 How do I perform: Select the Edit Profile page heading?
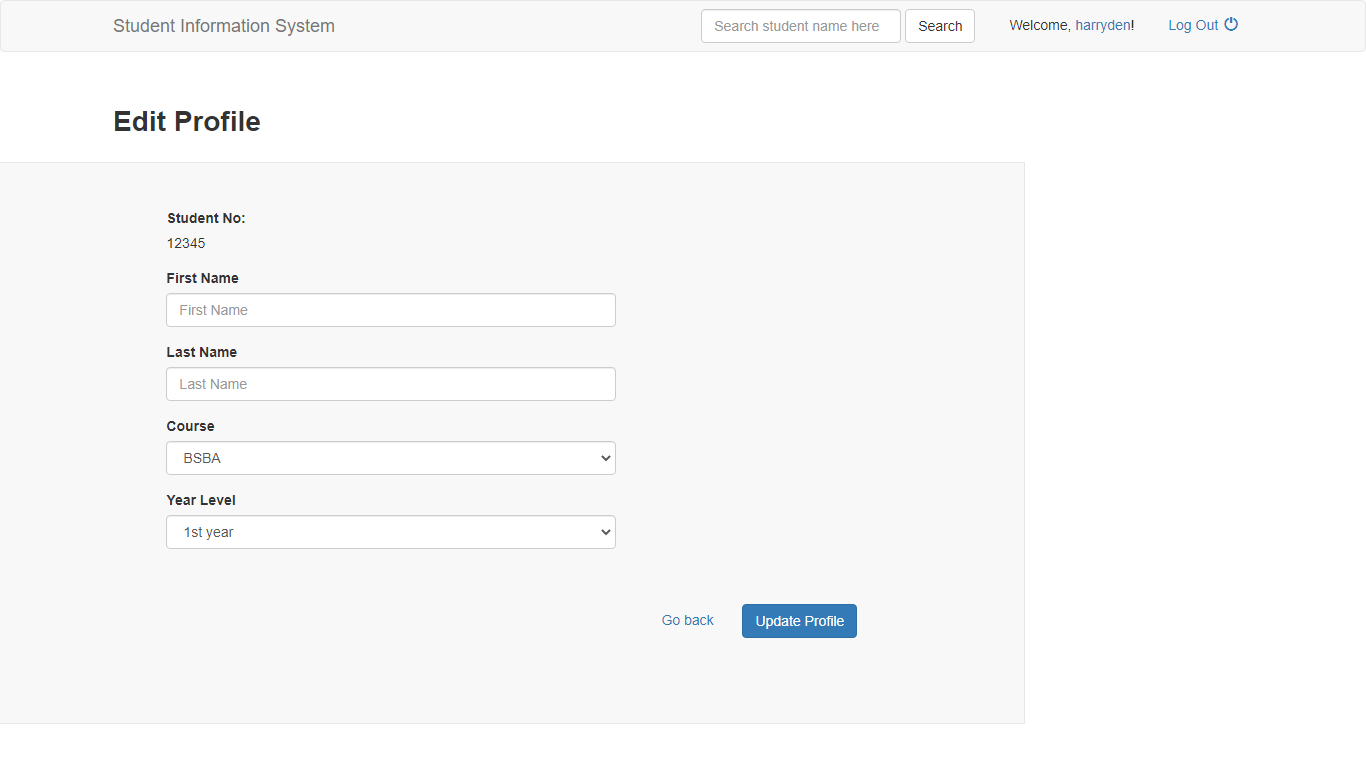[186, 121]
